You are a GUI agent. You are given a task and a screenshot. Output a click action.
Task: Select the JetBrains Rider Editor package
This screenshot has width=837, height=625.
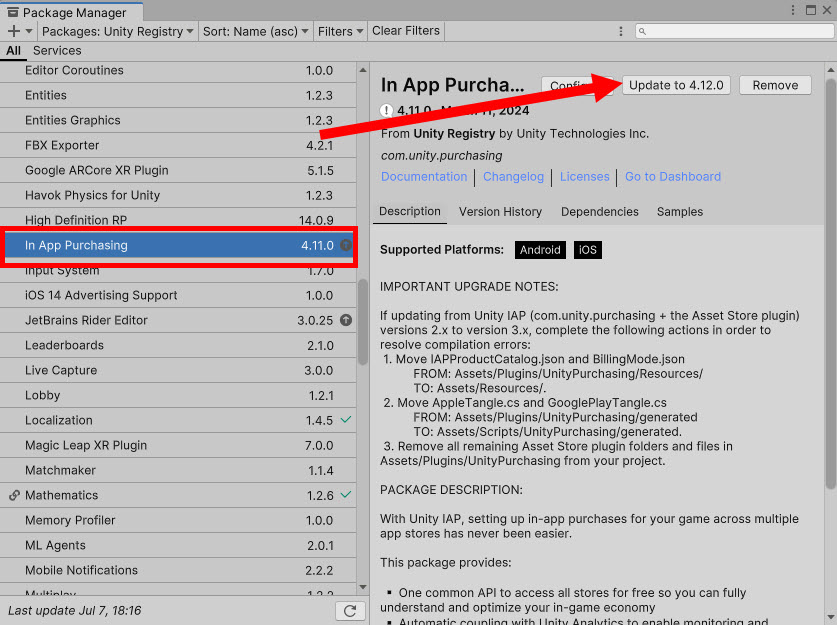click(178, 320)
